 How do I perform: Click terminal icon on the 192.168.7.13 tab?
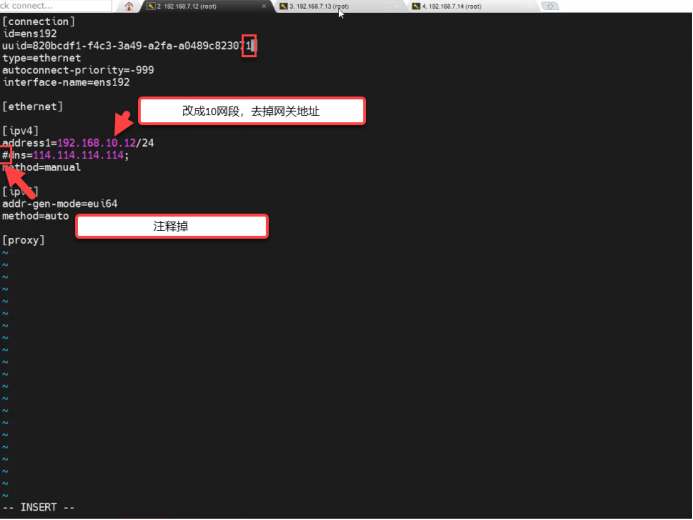tap(282, 6)
